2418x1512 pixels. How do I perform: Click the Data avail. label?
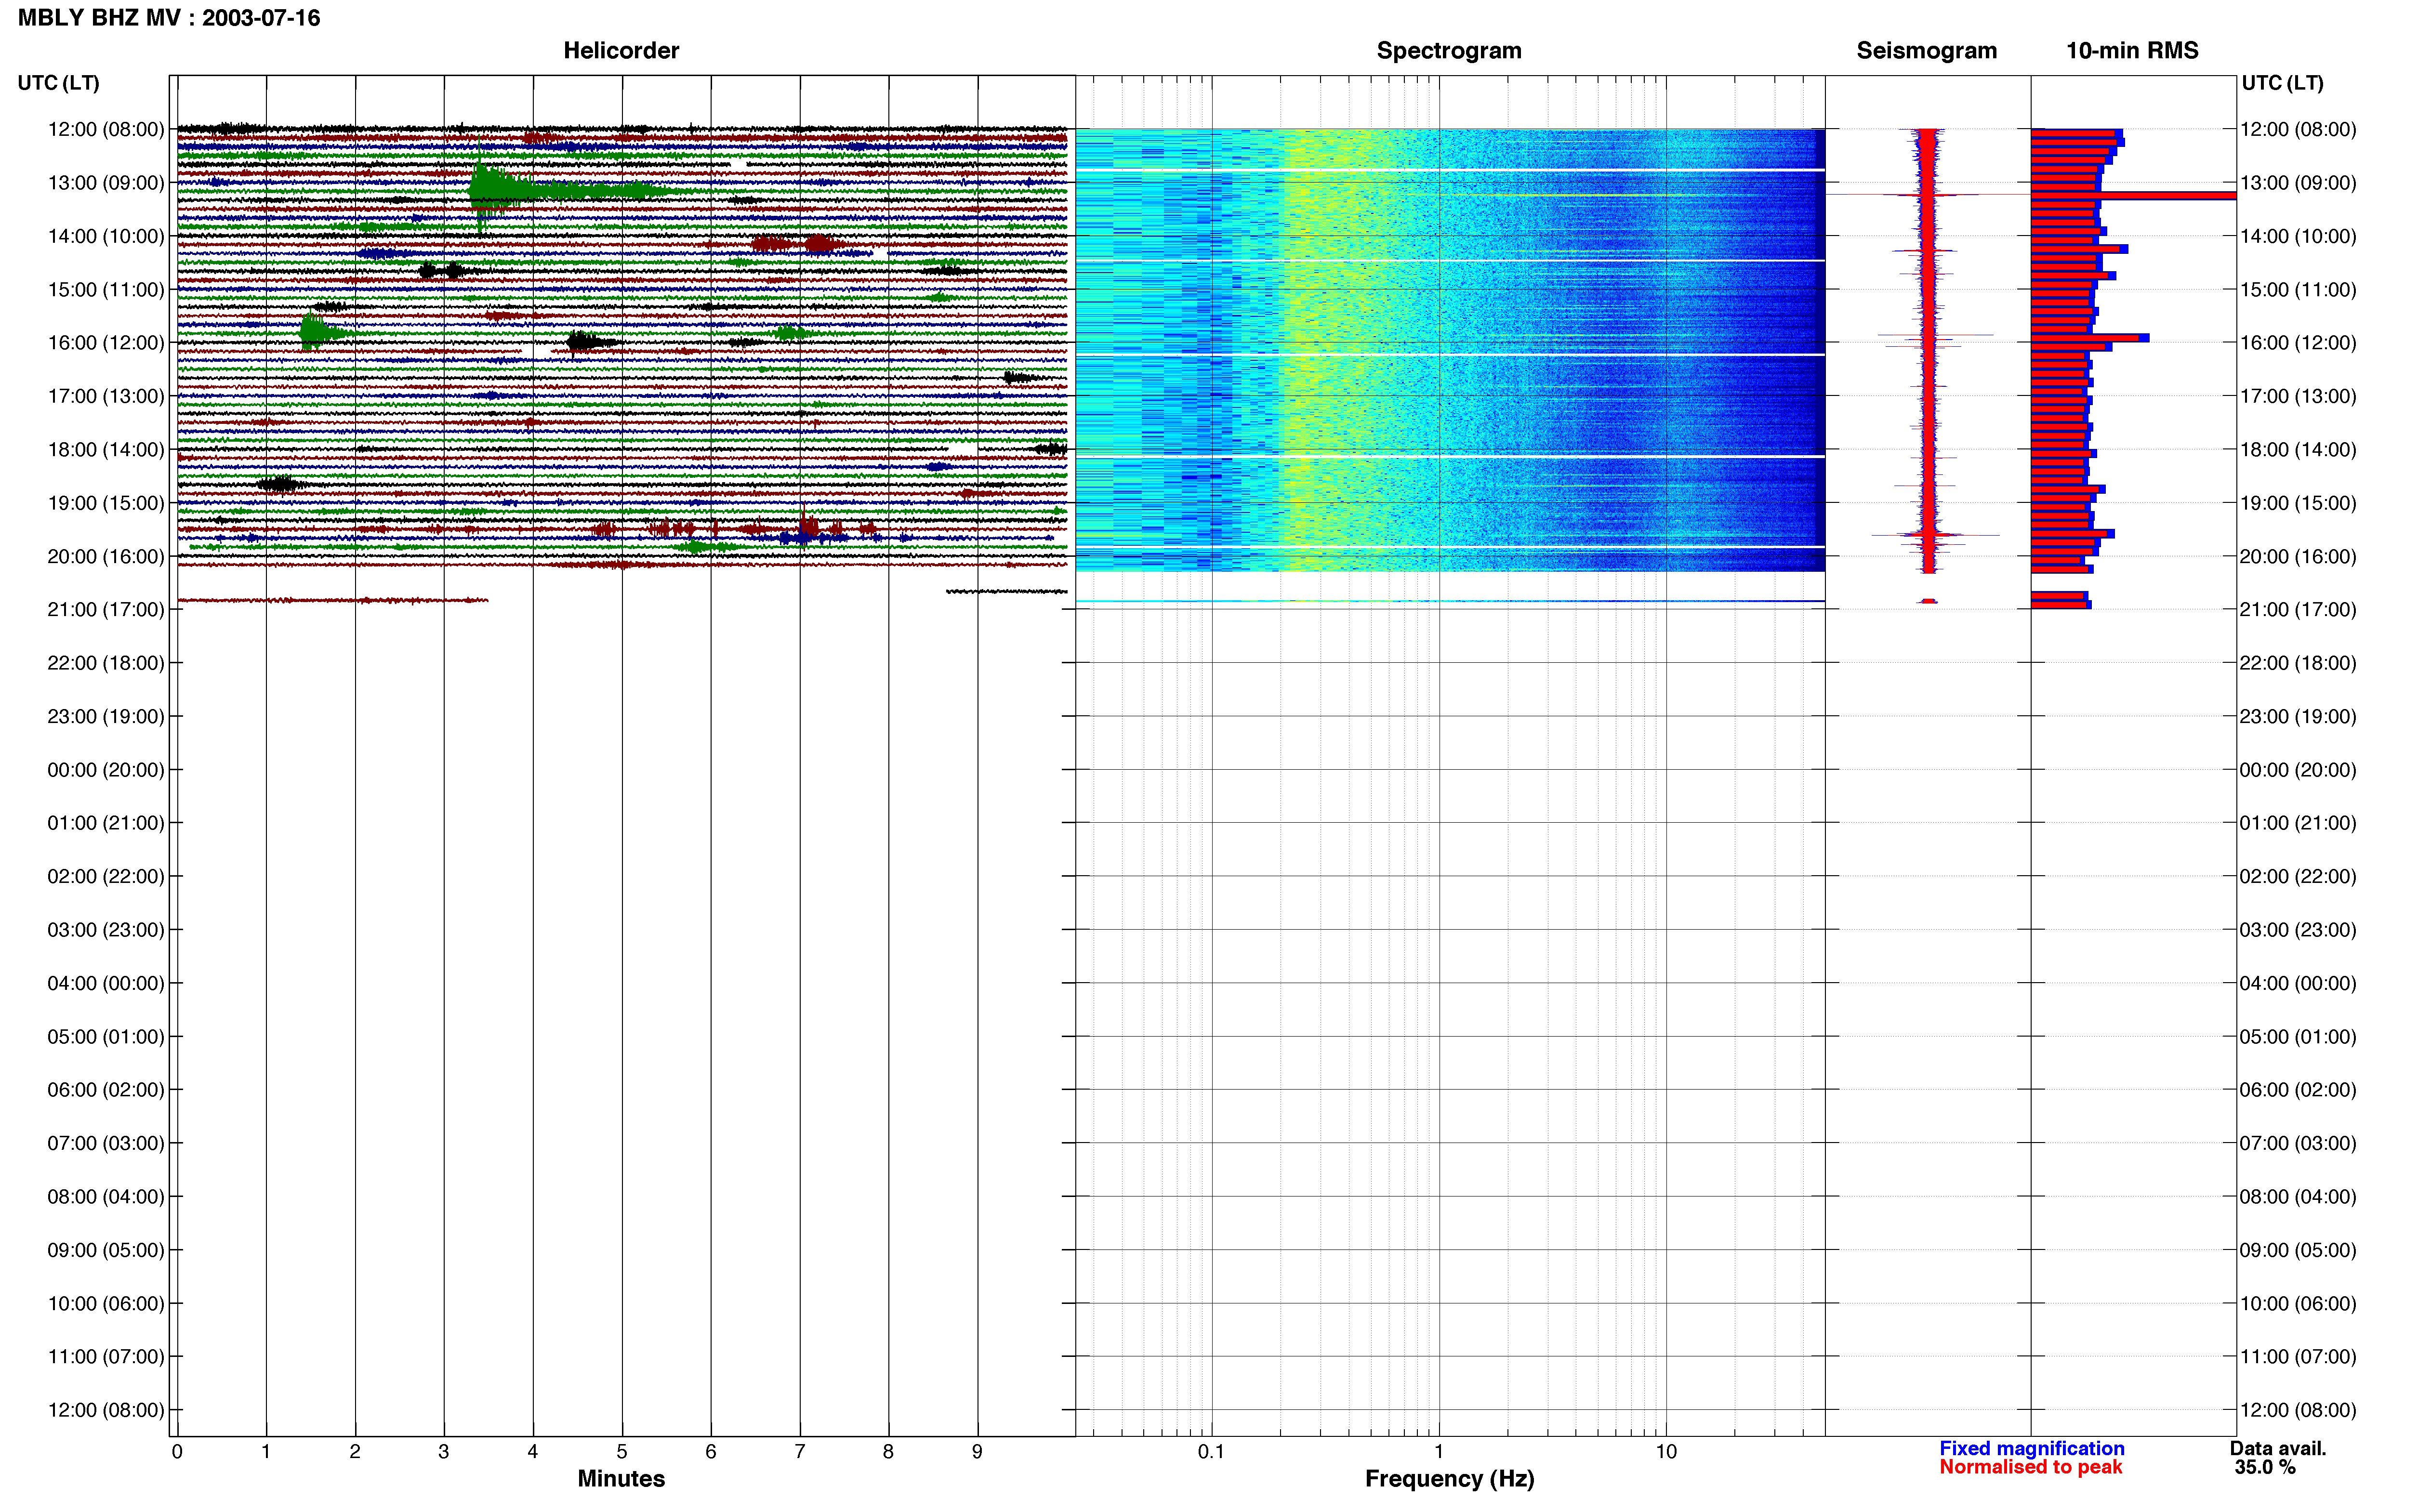point(2278,1449)
